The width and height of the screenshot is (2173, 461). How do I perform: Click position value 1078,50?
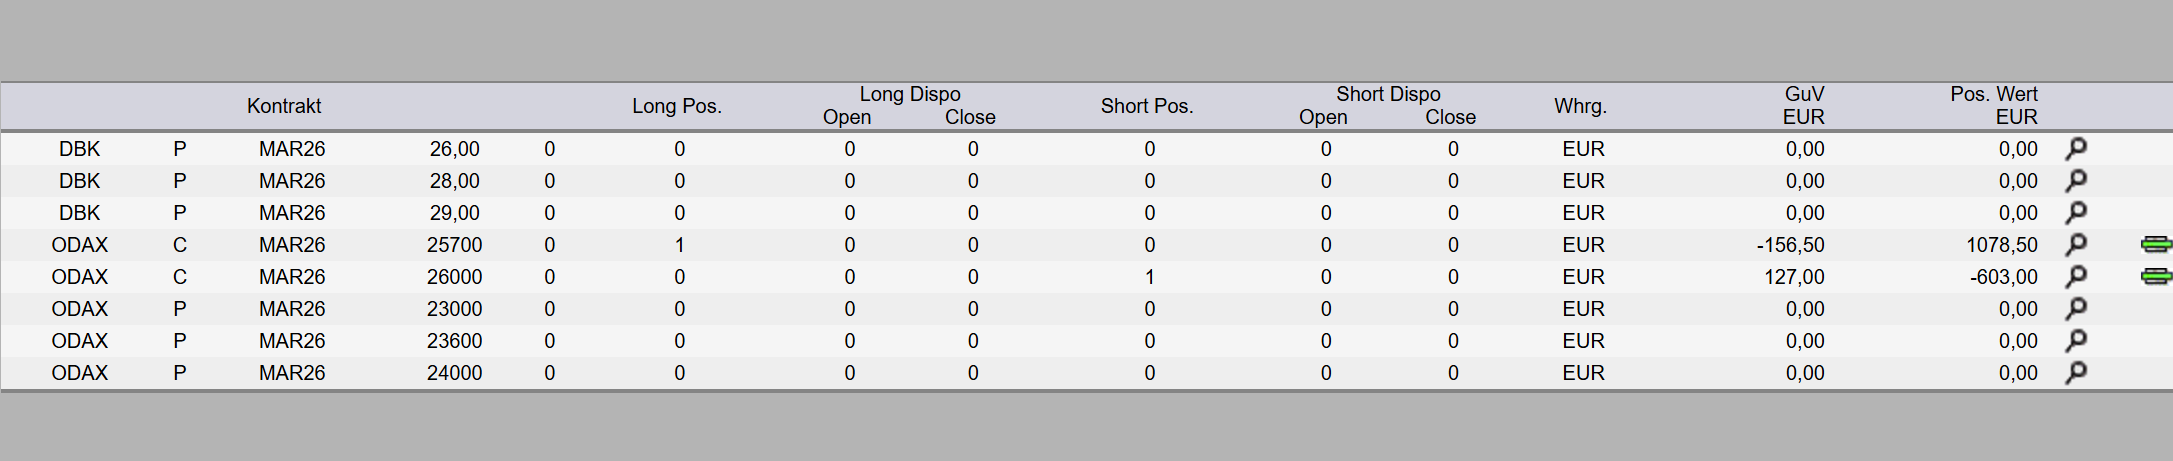point(2001,245)
